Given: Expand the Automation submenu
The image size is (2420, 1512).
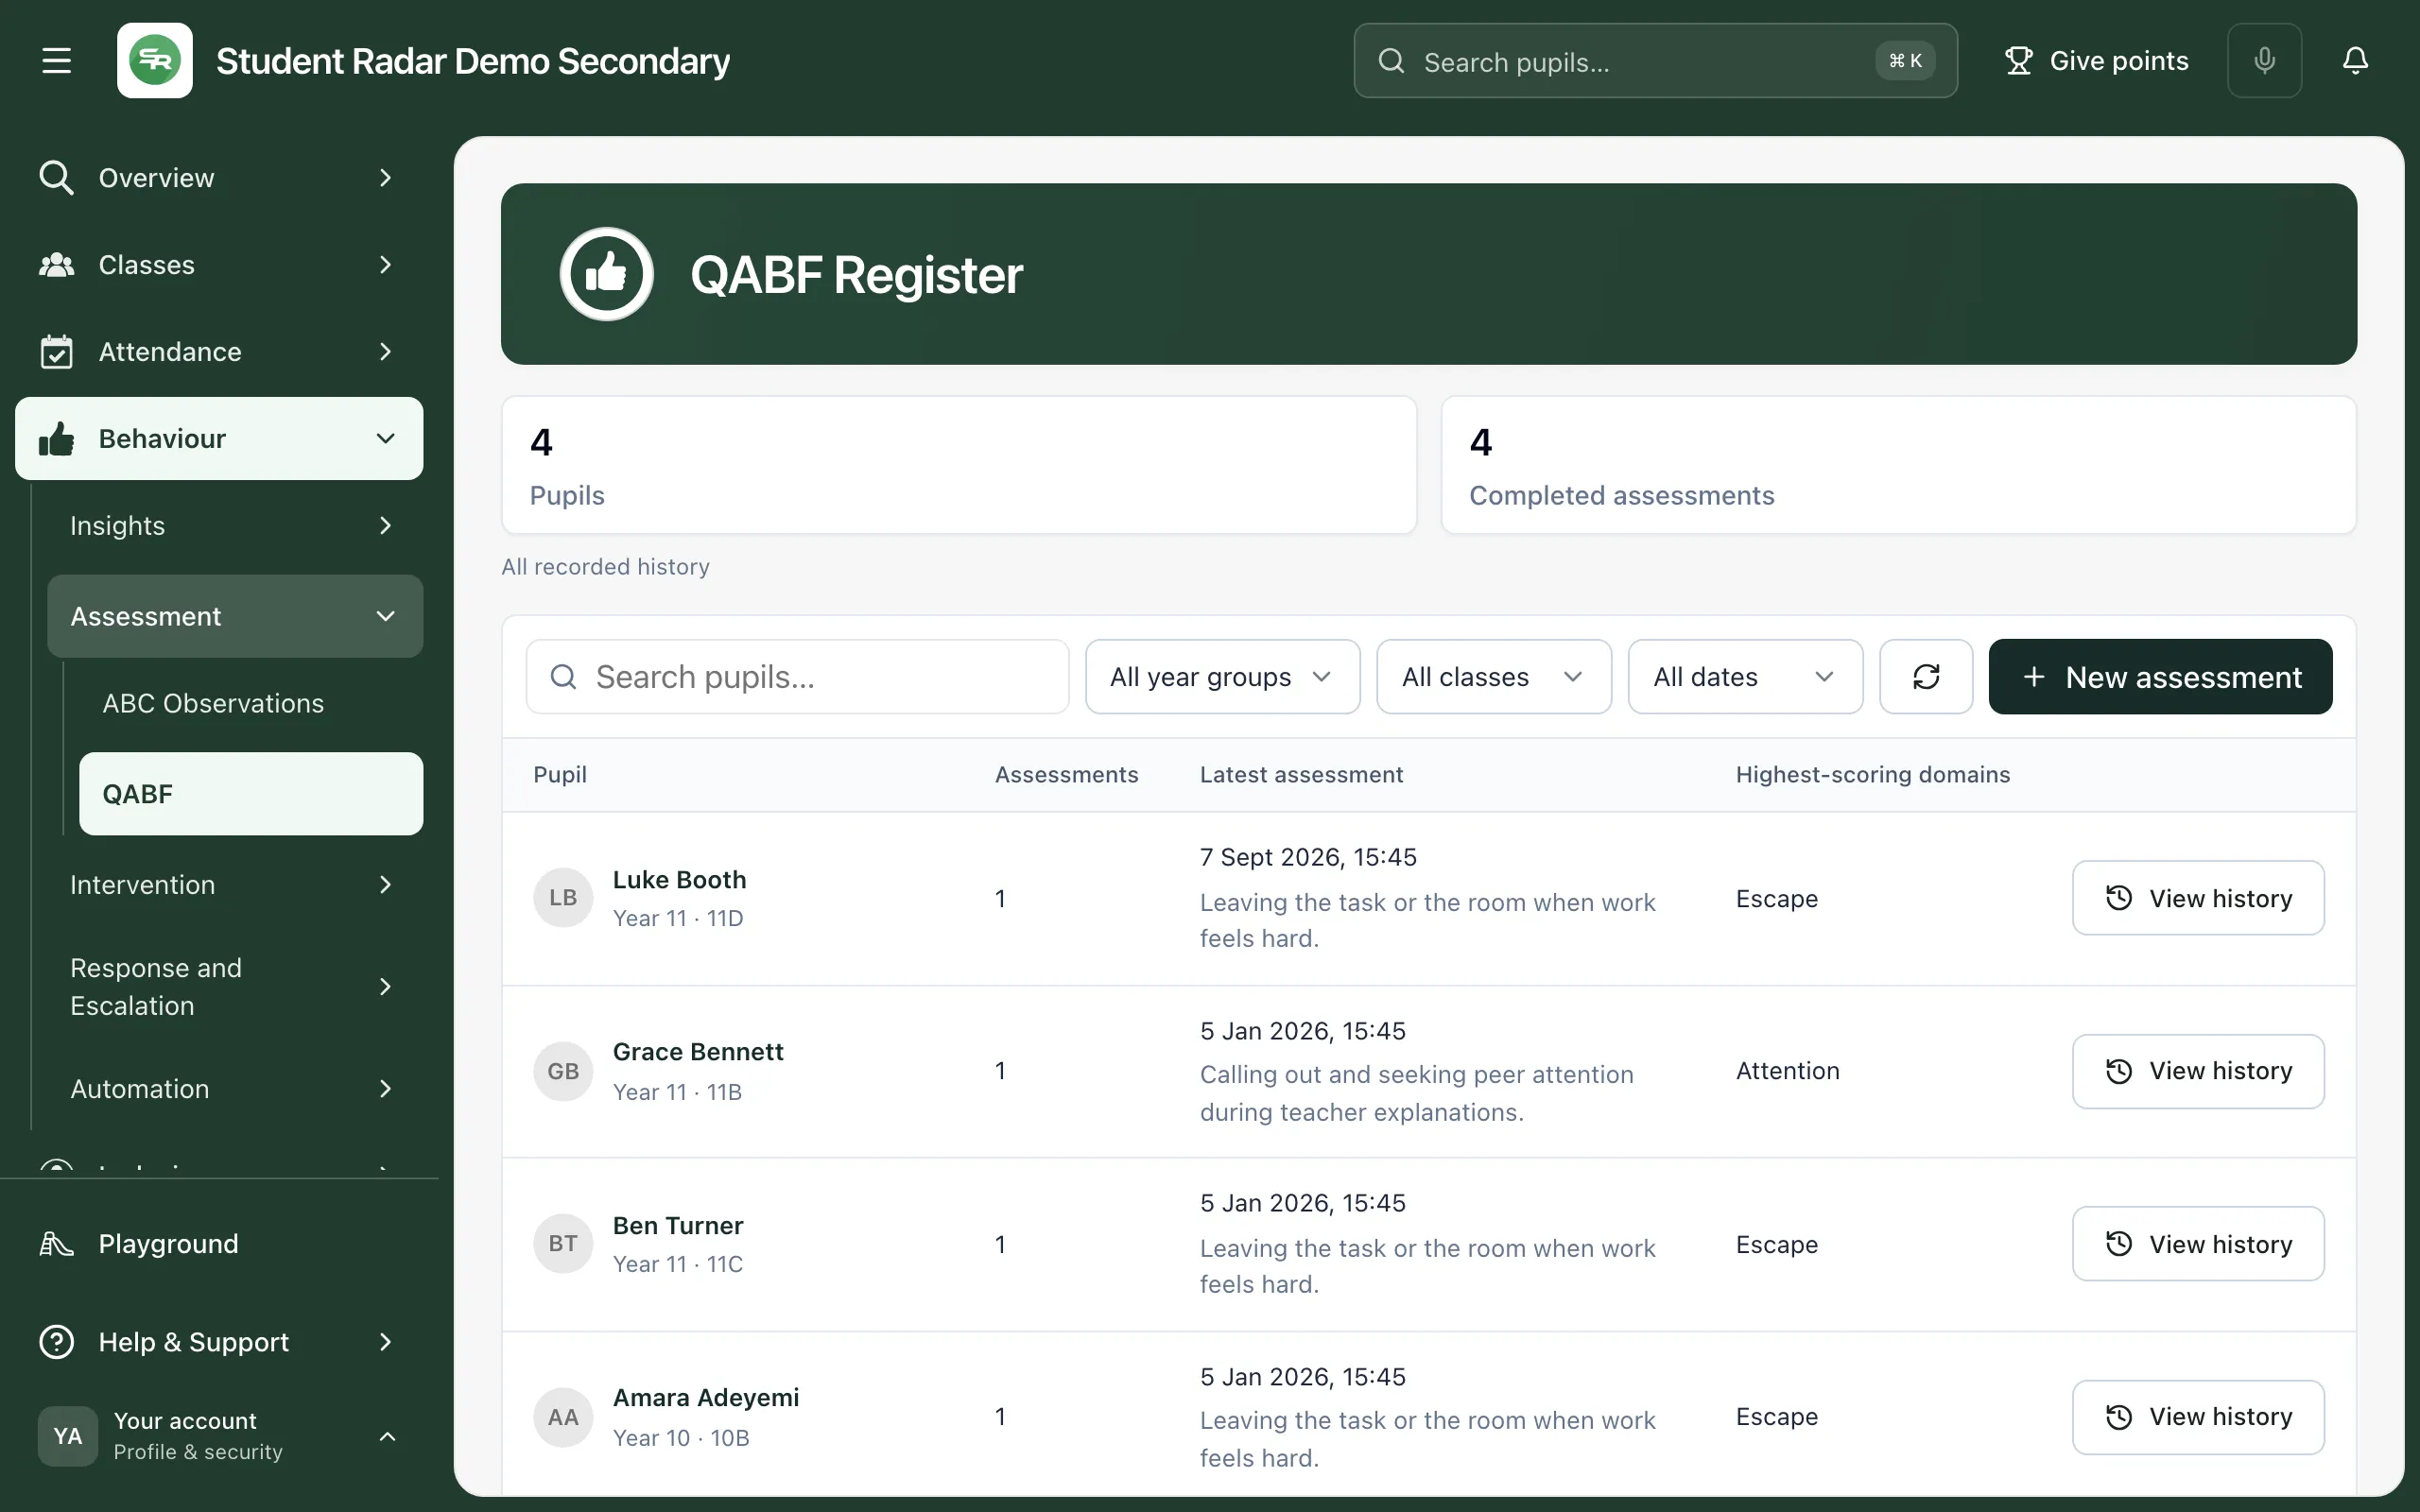Looking at the screenshot, I should point(235,1089).
